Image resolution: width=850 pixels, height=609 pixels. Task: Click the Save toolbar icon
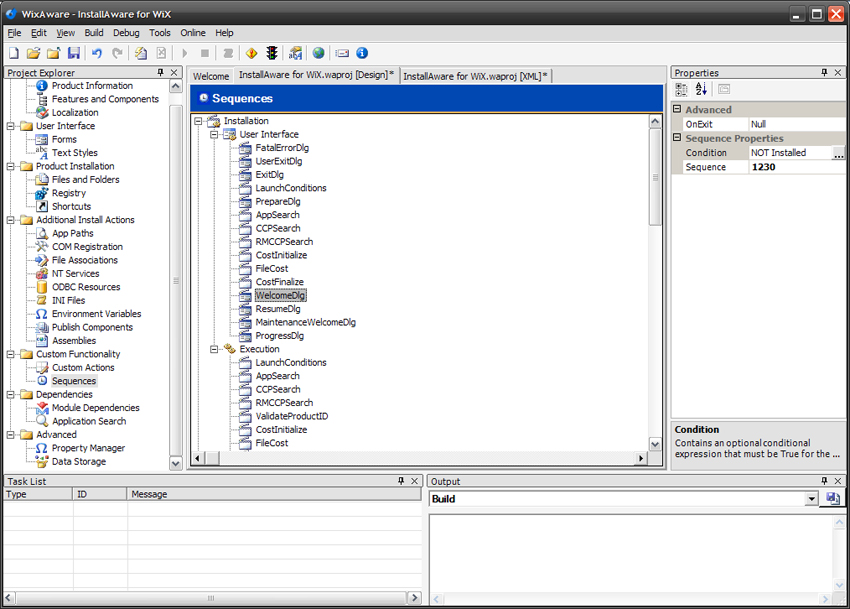pos(74,53)
